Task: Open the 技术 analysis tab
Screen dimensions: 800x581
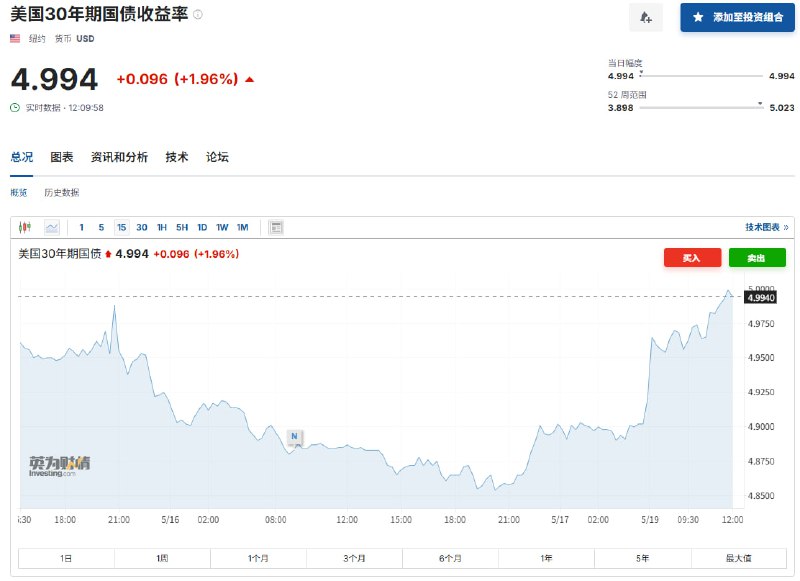Action: (x=176, y=157)
